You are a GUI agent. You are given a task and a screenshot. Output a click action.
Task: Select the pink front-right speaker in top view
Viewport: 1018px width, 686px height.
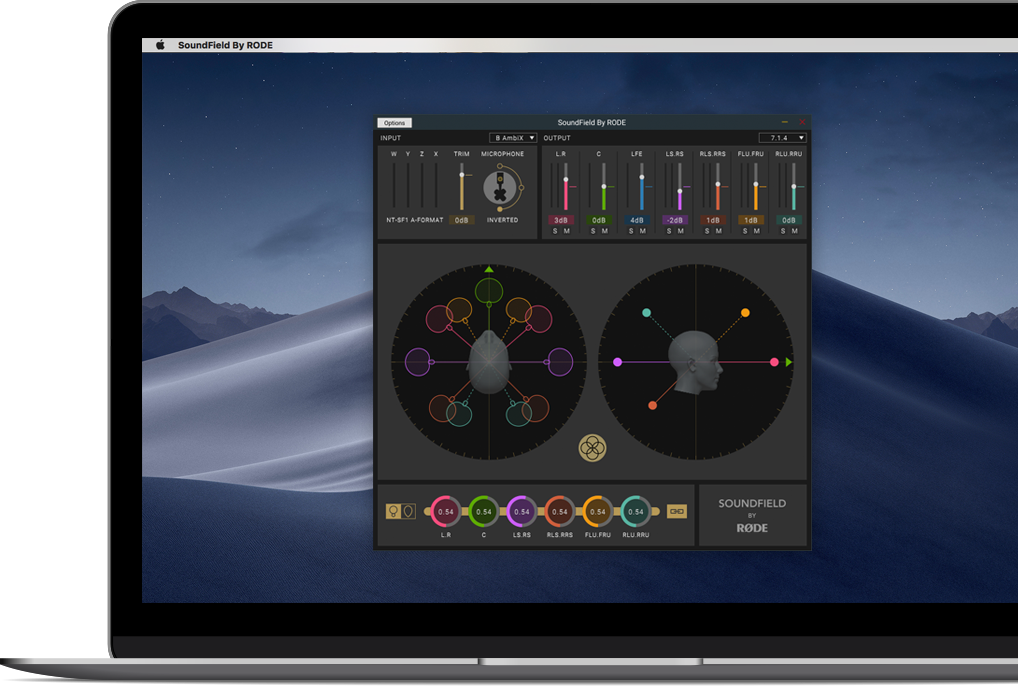(x=539, y=319)
